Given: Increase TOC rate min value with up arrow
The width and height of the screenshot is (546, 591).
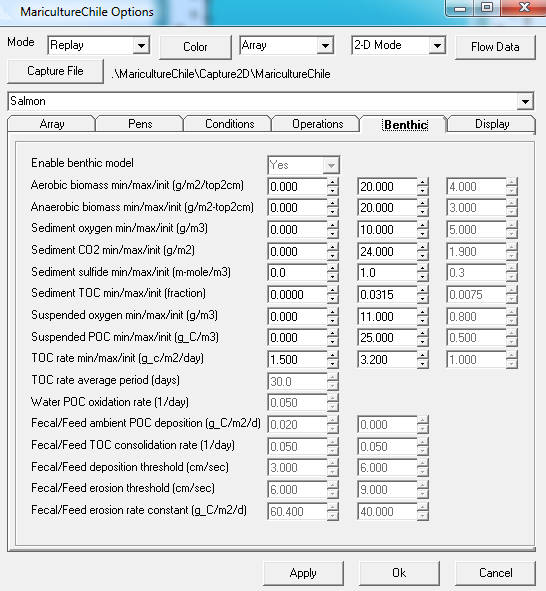Looking at the screenshot, I should coord(332,355).
